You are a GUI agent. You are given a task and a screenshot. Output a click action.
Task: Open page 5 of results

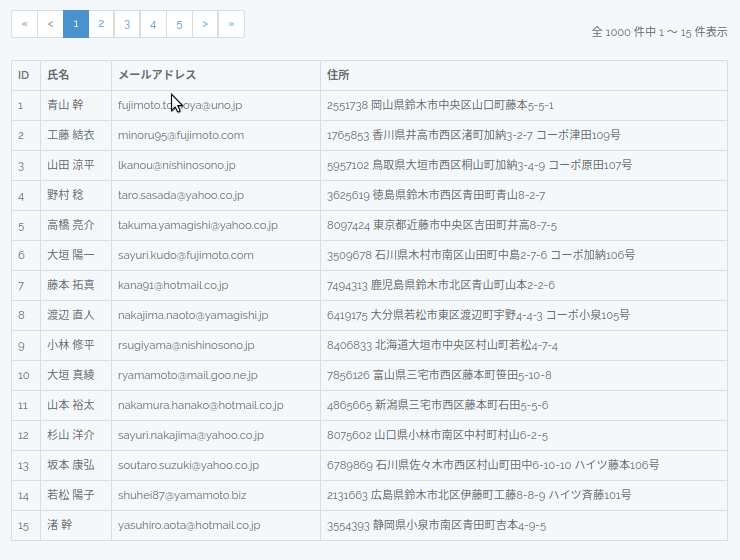[x=179, y=24]
